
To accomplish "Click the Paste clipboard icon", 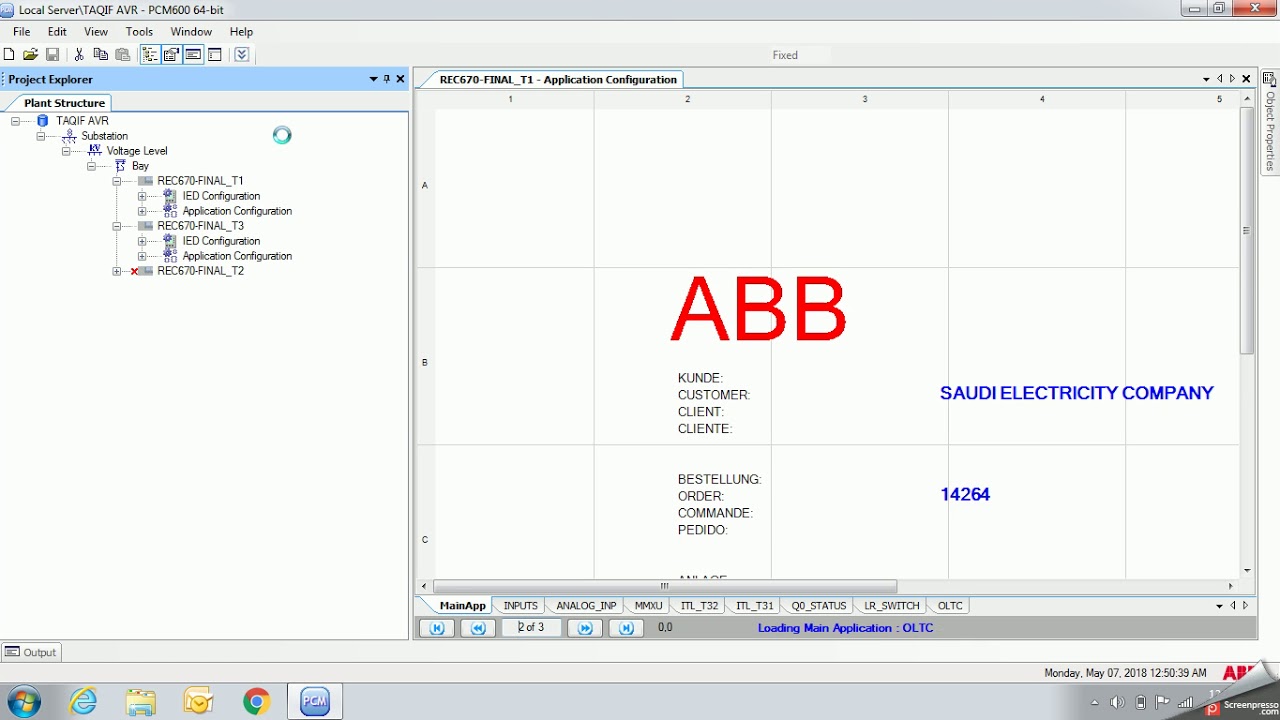I will [x=122, y=55].
